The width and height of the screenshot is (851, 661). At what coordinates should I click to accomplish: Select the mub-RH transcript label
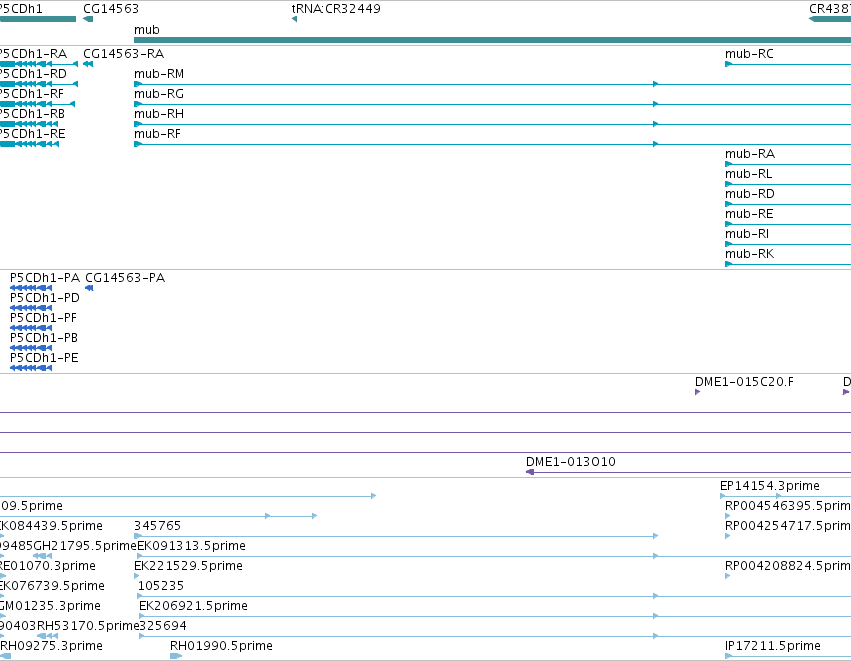pyautogui.click(x=159, y=114)
